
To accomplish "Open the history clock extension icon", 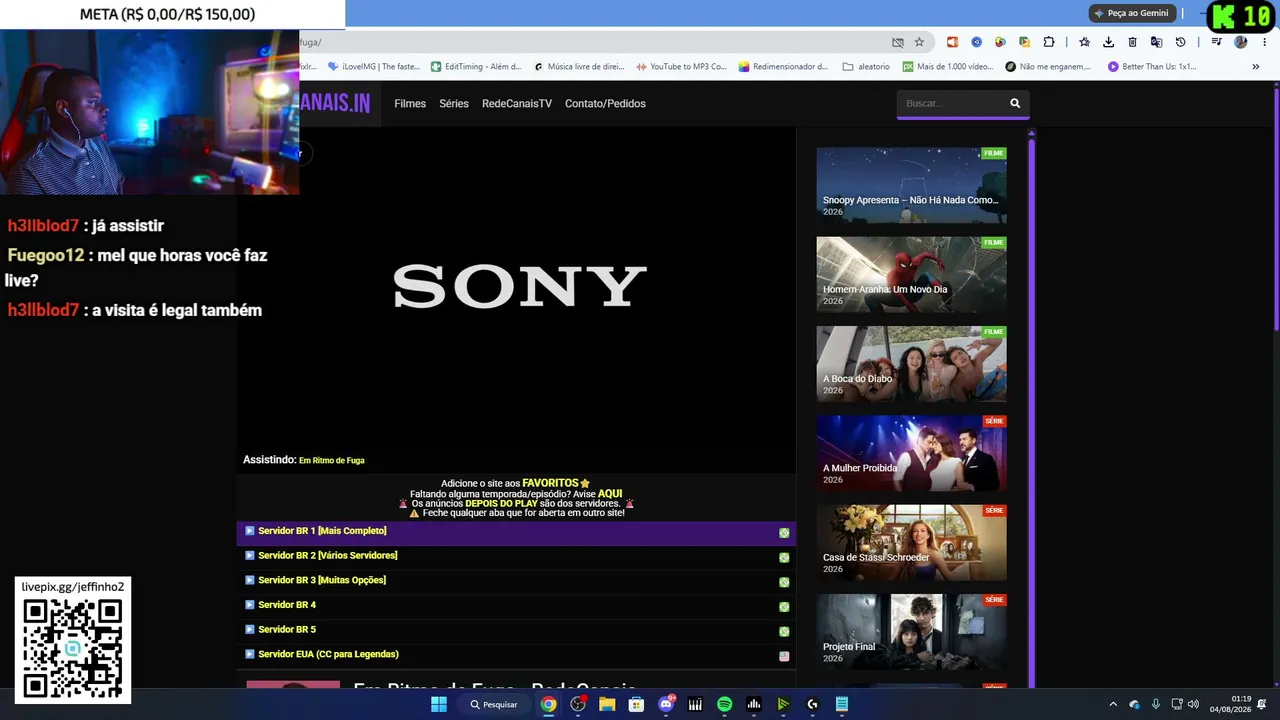I will tap(1180, 42).
